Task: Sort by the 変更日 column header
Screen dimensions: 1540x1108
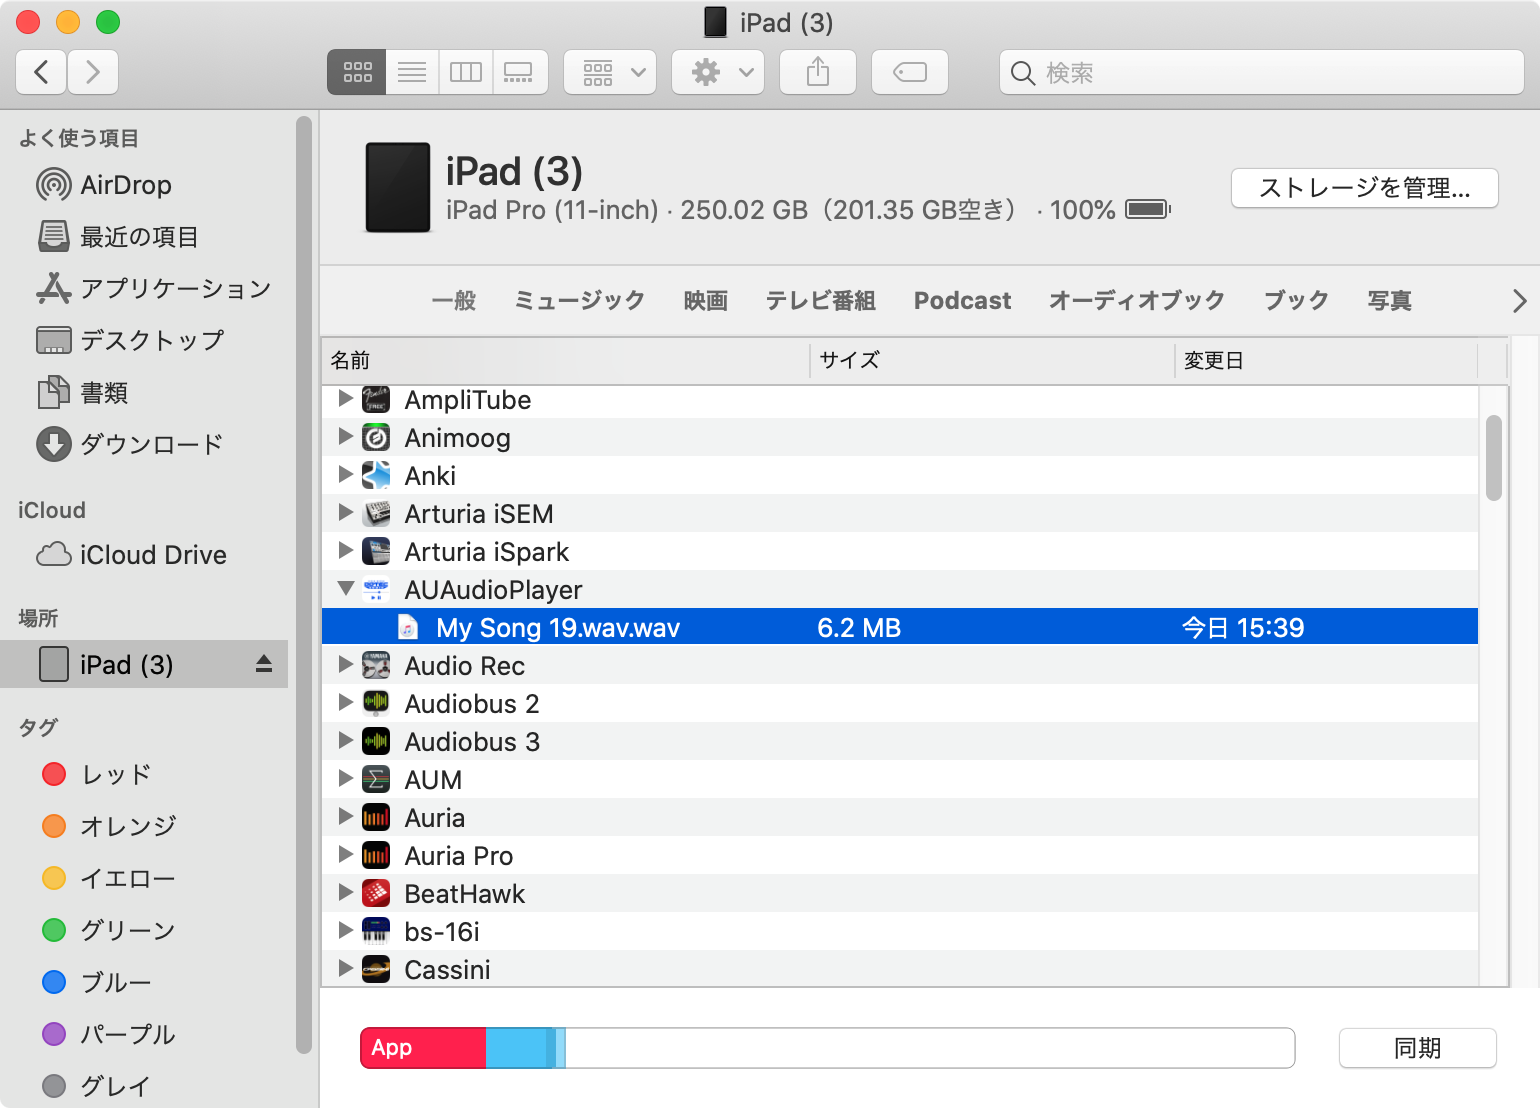Action: pyautogui.click(x=1326, y=360)
